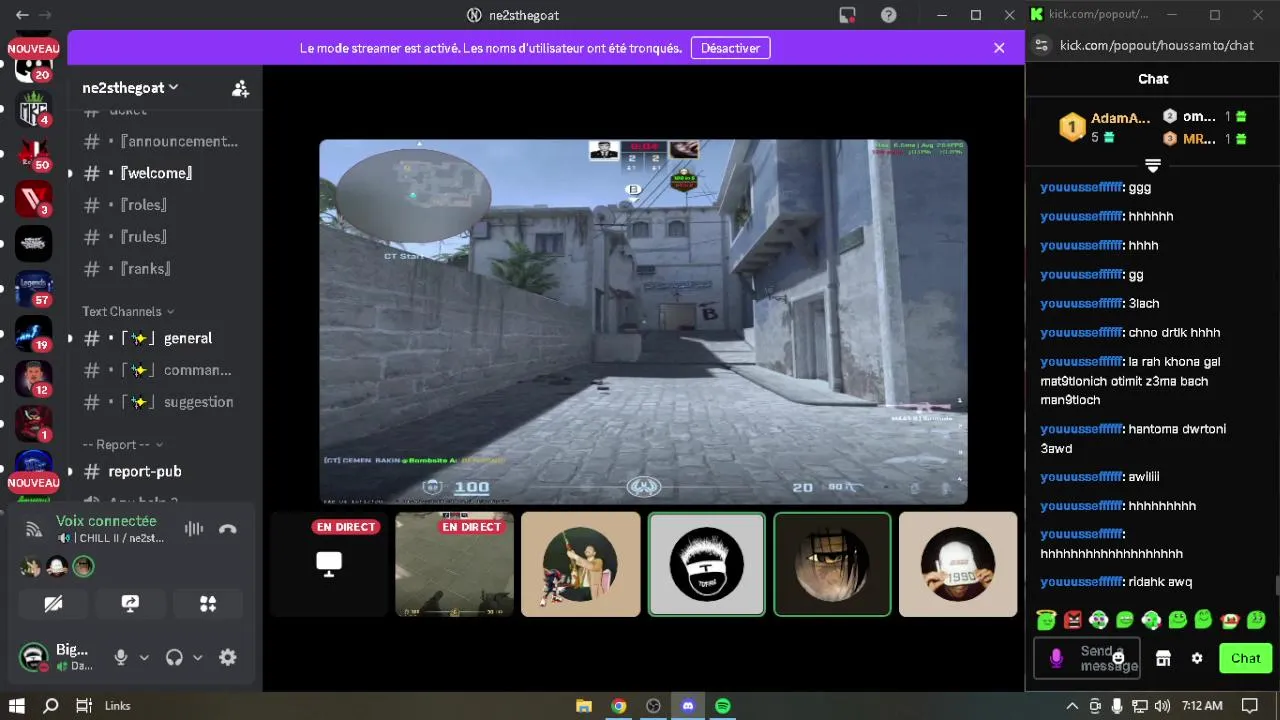Open the welcome channel
1280x720 pixels.
click(x=160, y=173)
